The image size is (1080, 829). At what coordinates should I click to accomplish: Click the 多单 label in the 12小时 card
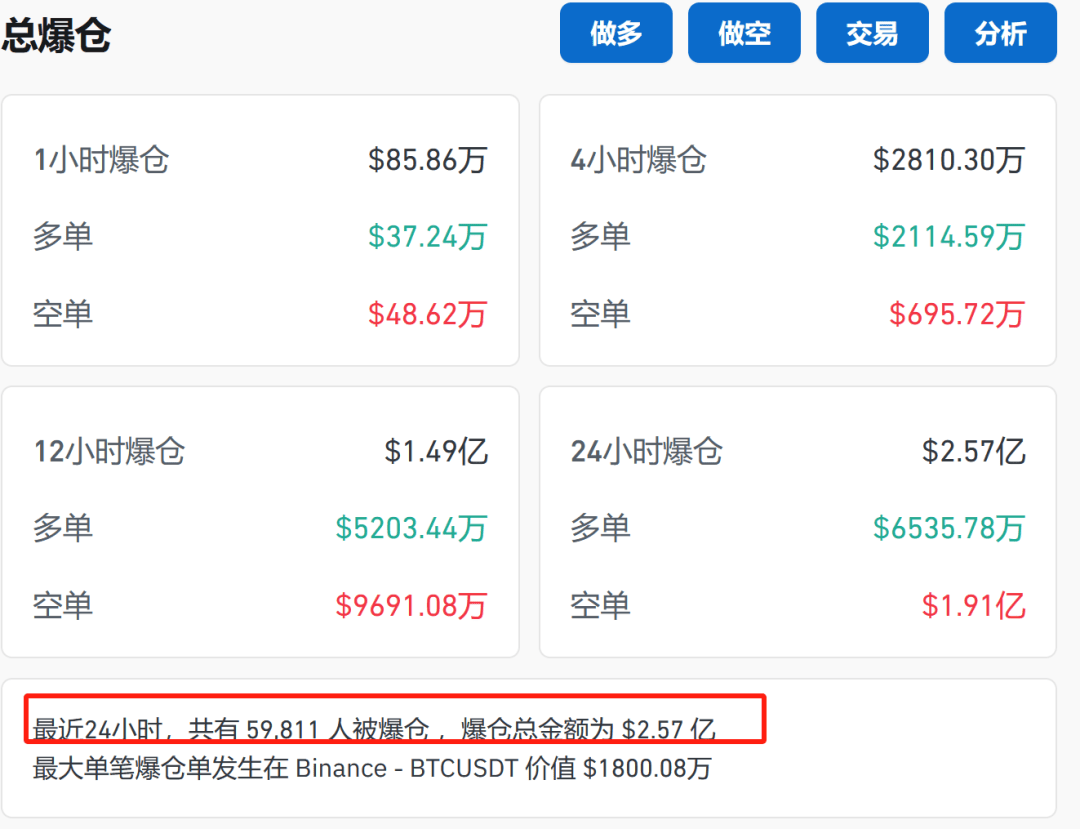click(63, 529)
